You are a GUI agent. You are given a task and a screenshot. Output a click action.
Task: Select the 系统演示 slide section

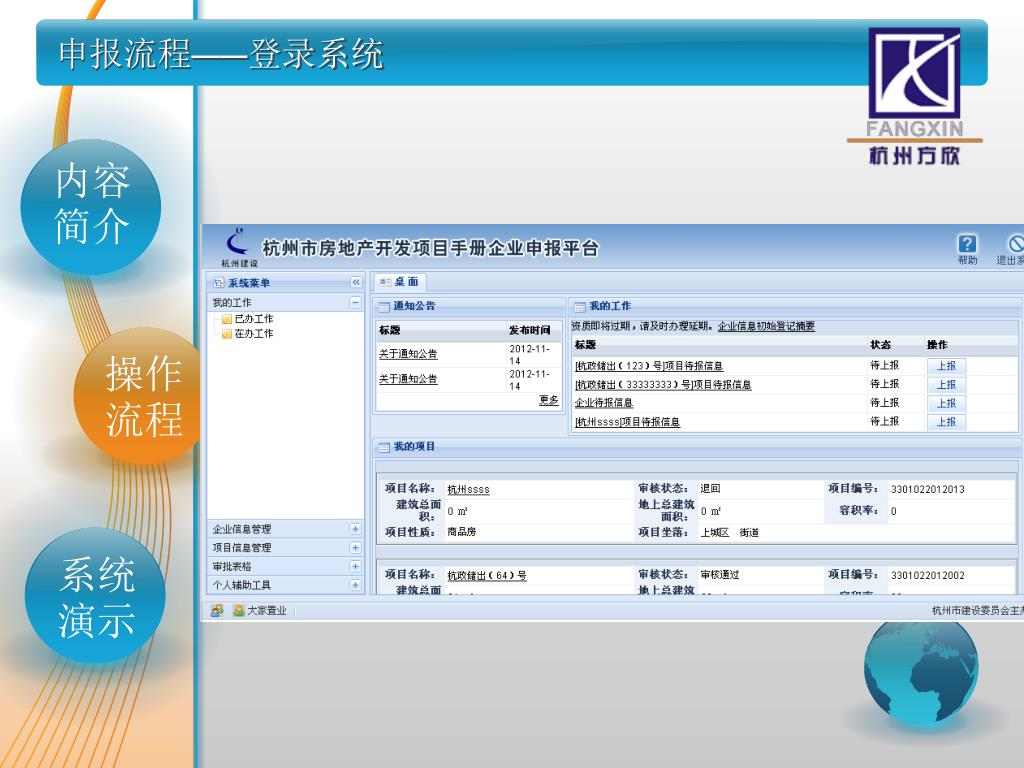click(x=95, y=597)
